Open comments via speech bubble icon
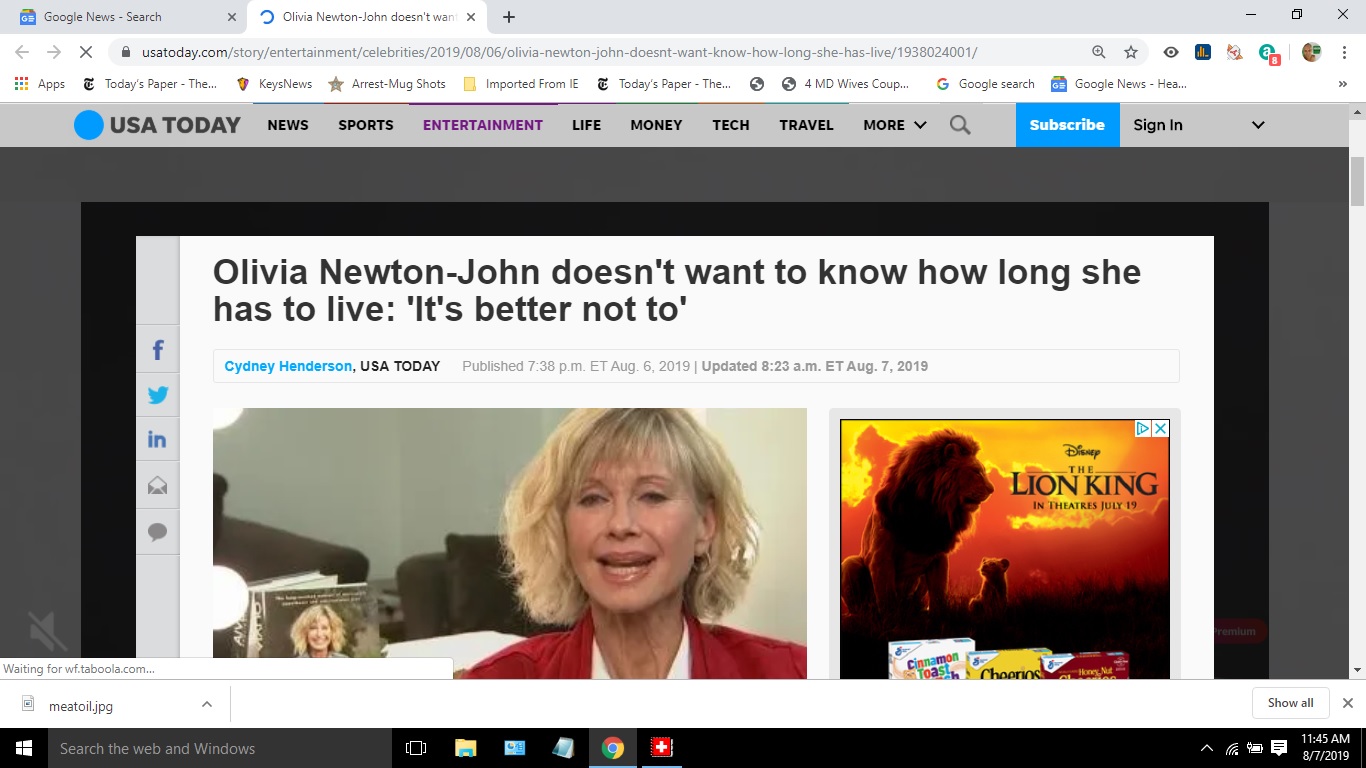 click(158, 531)
